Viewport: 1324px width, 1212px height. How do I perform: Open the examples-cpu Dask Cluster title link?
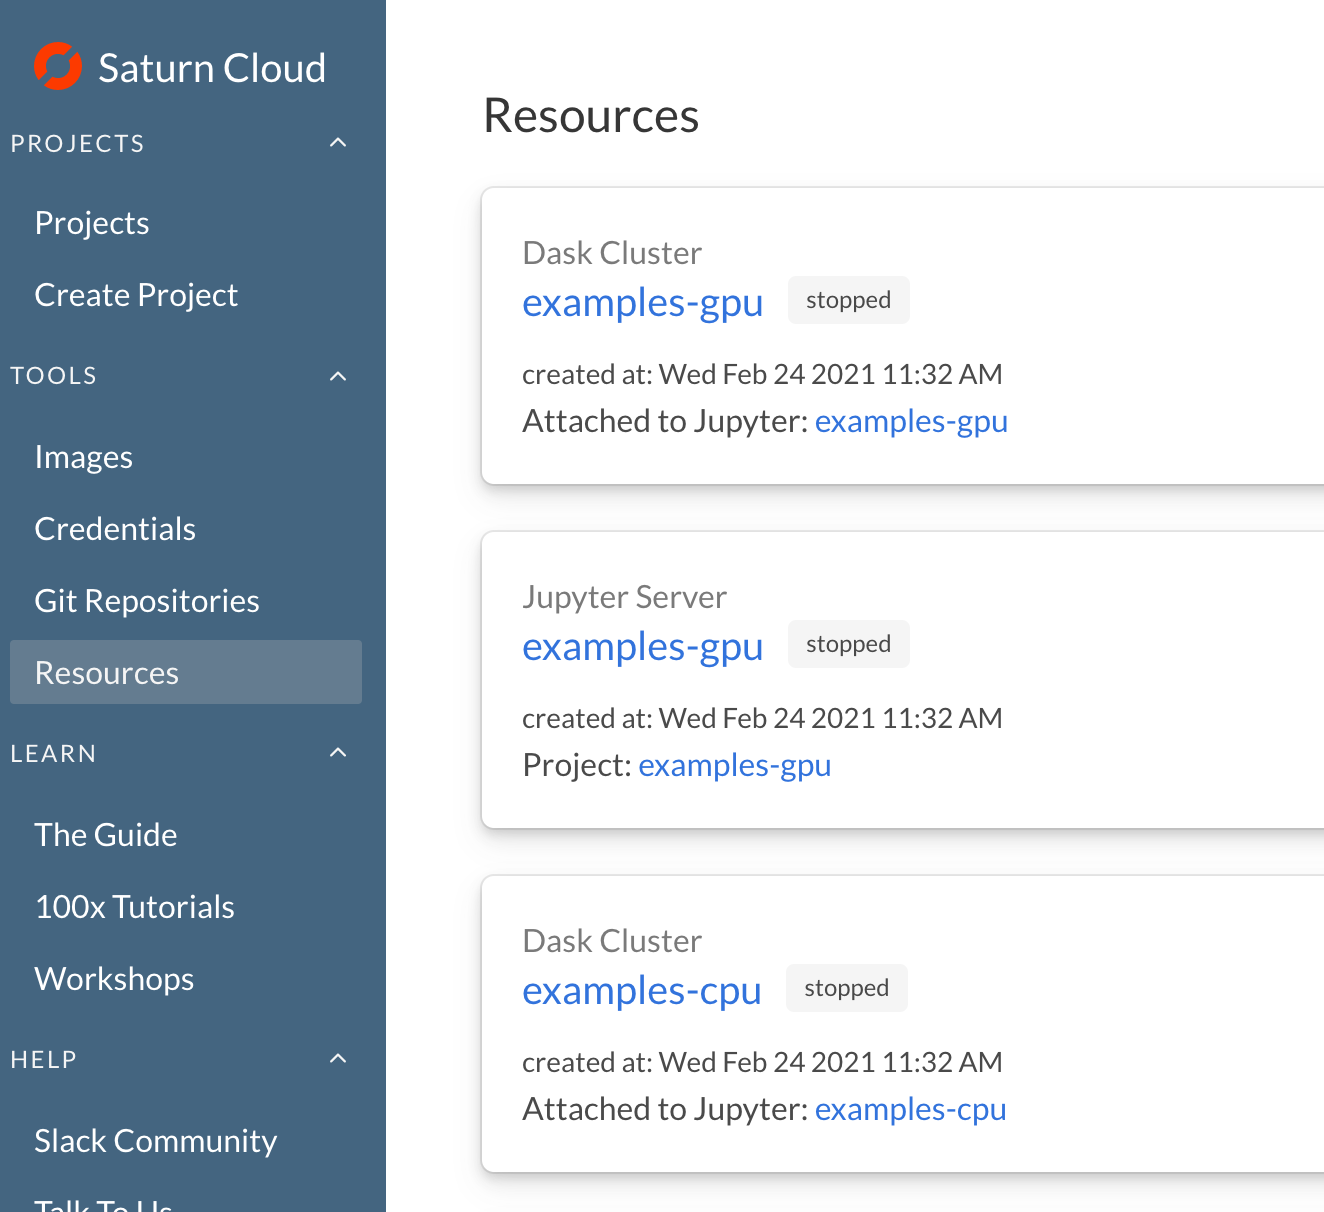[x=642, y=990]
